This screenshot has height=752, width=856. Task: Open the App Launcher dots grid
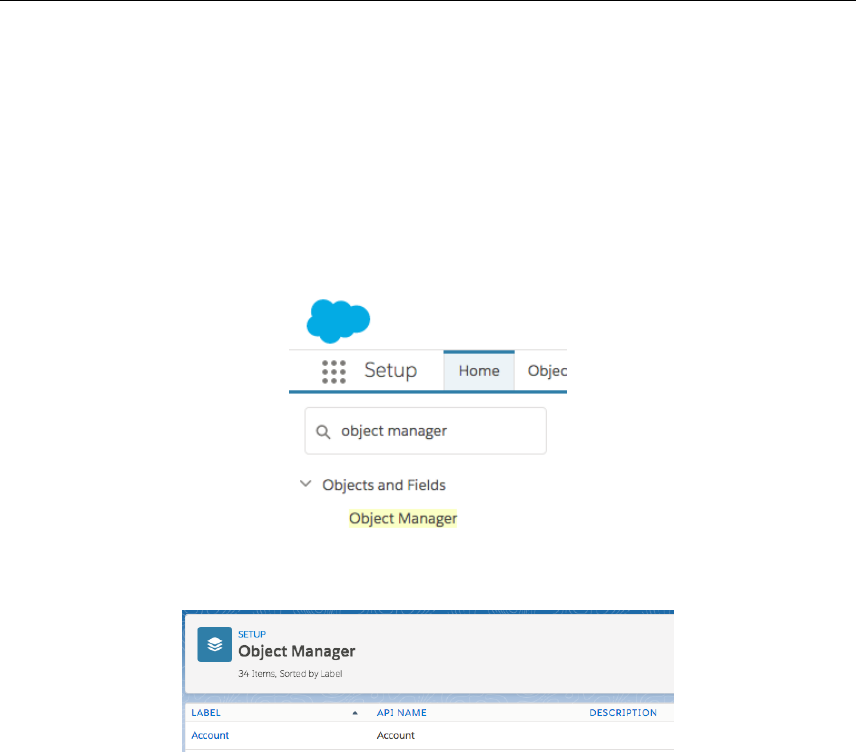click(x=334, y=372)
